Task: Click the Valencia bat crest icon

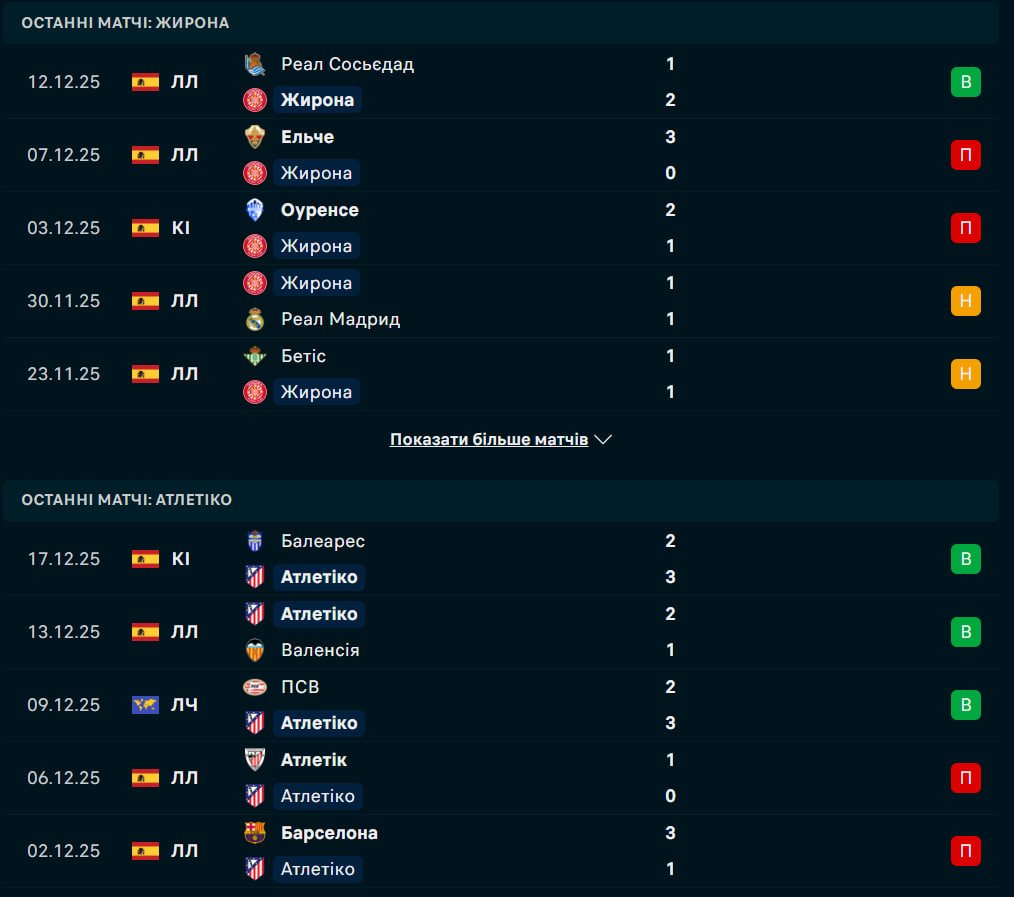Action: coord(255,650)
